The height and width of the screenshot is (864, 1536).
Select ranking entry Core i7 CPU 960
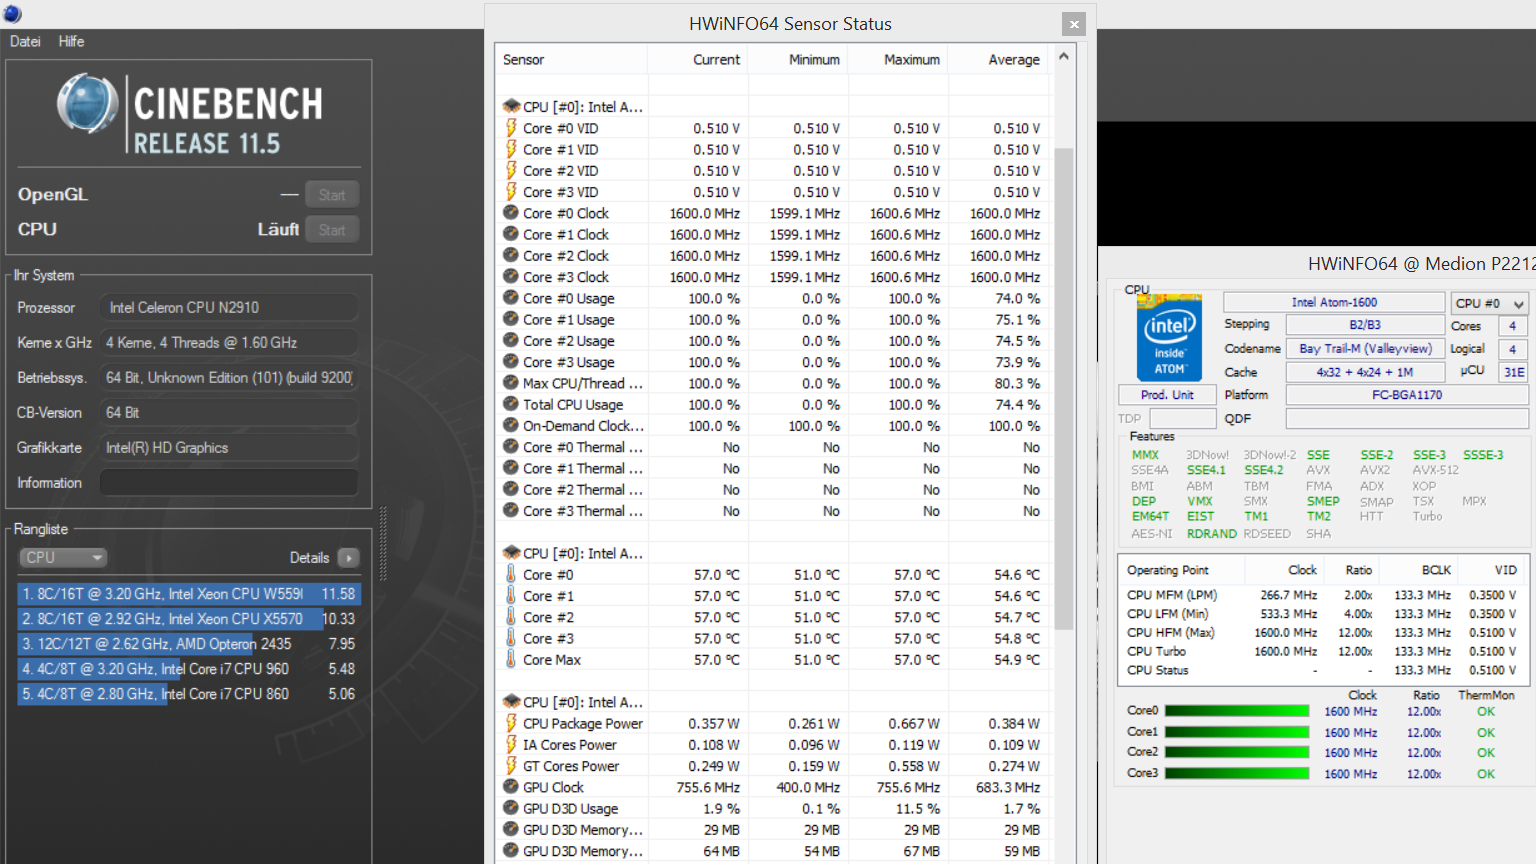point(189,669)
